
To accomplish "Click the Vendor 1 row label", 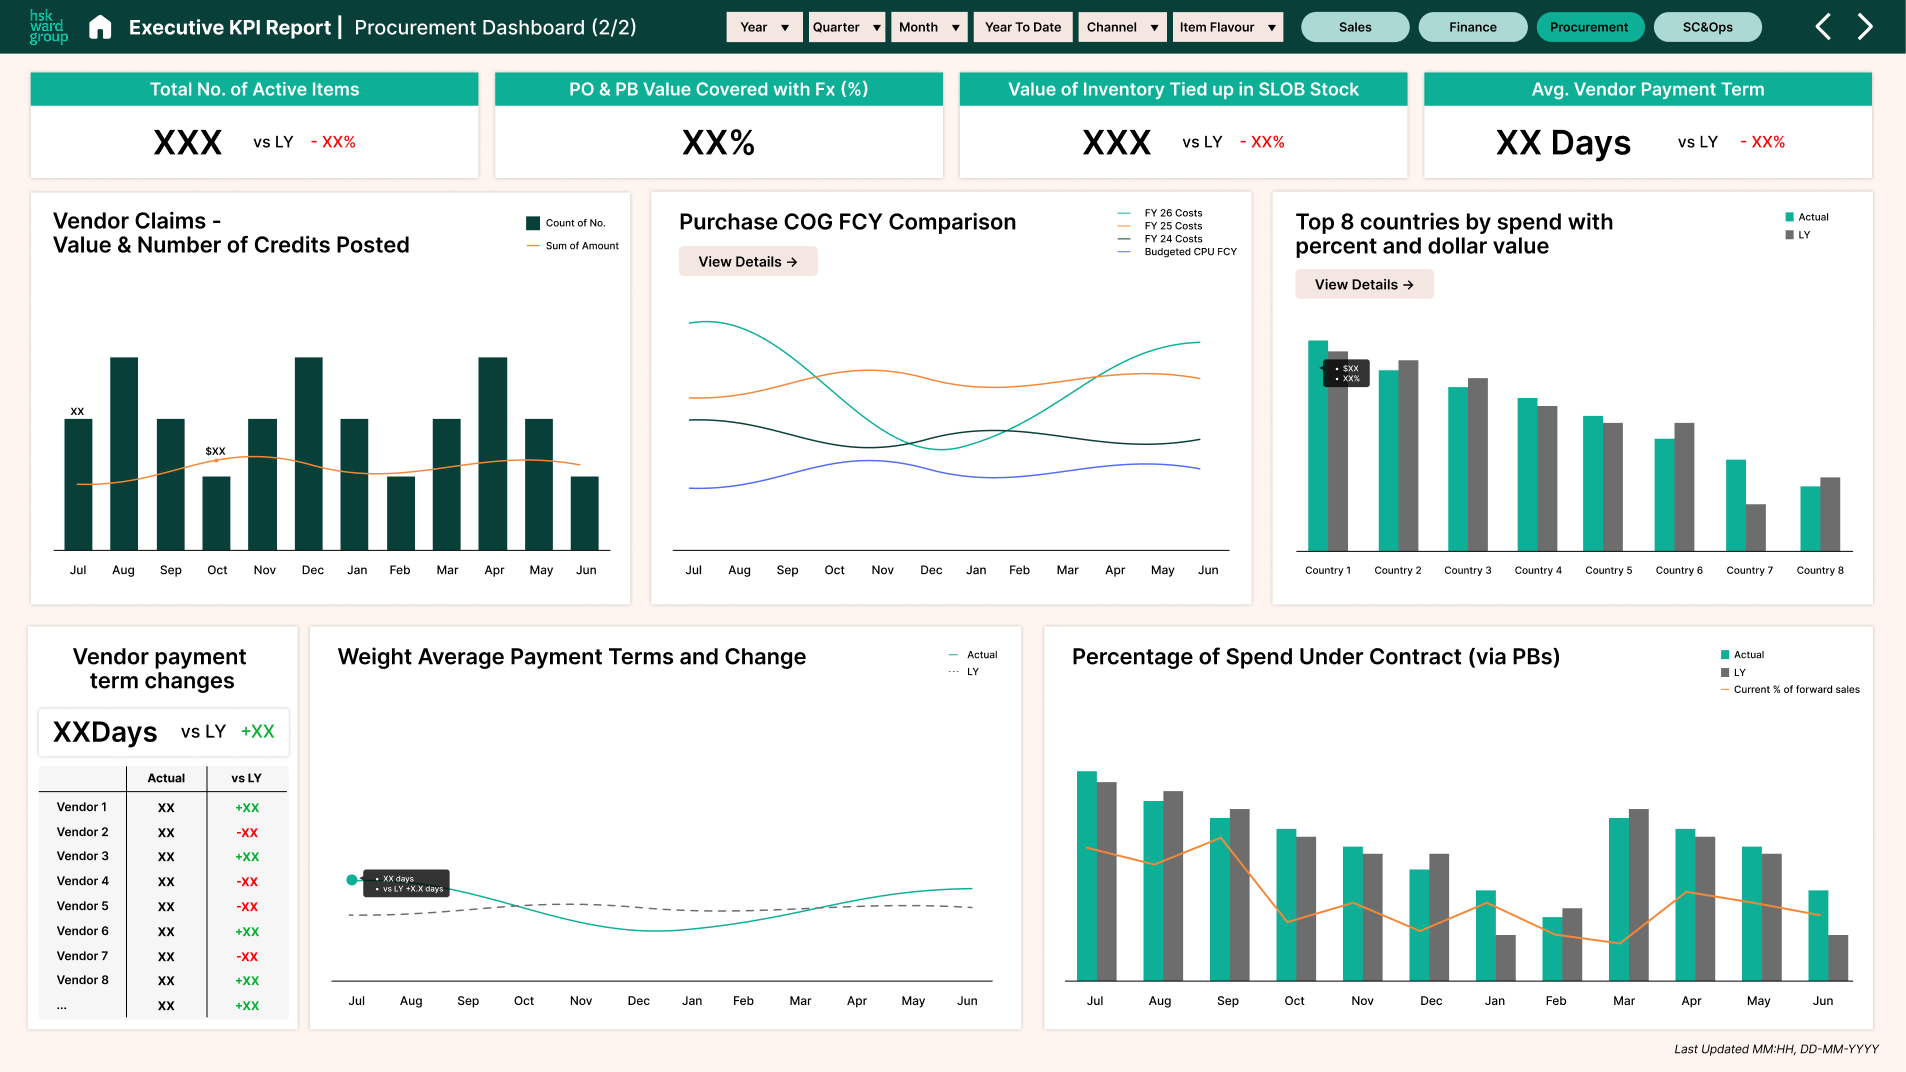I will tap(82, 807).
